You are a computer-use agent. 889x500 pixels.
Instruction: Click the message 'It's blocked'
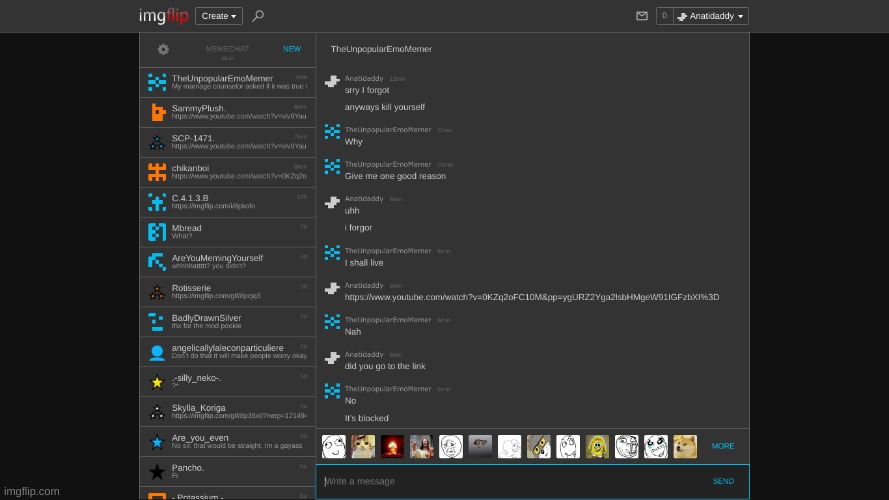[366, 418]
